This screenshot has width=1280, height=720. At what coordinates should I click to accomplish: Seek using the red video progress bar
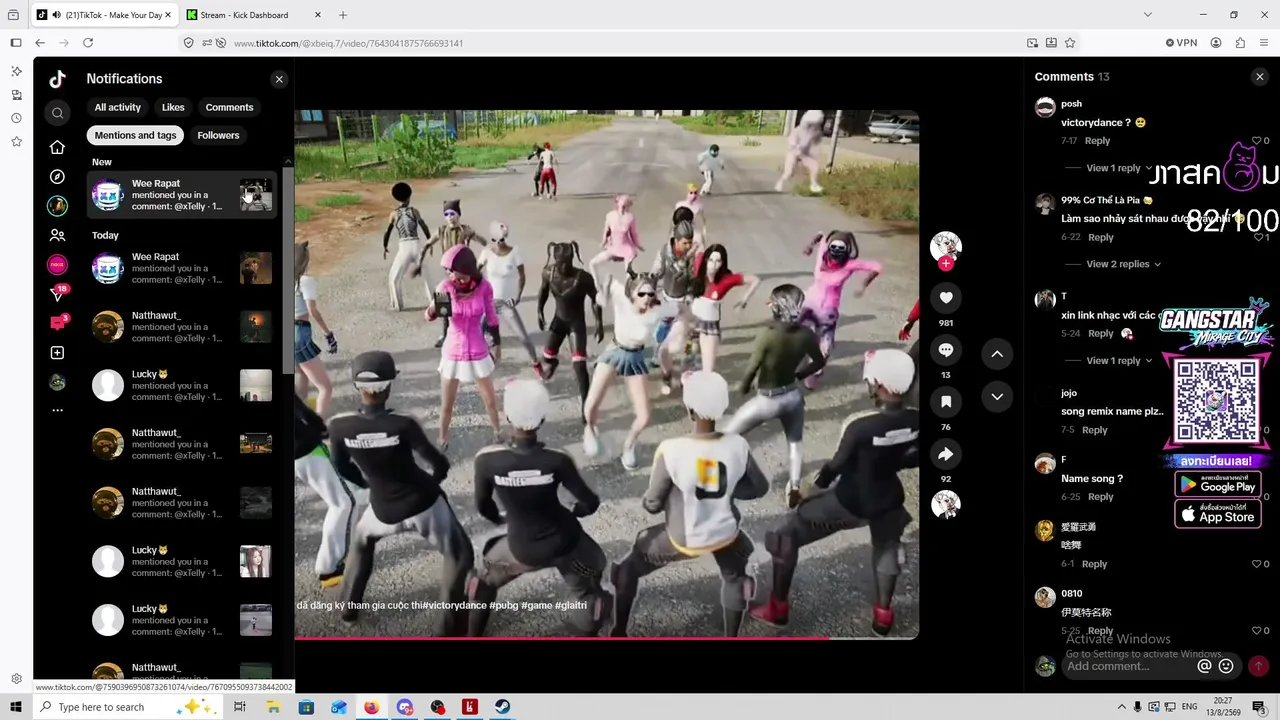(606, 637)
